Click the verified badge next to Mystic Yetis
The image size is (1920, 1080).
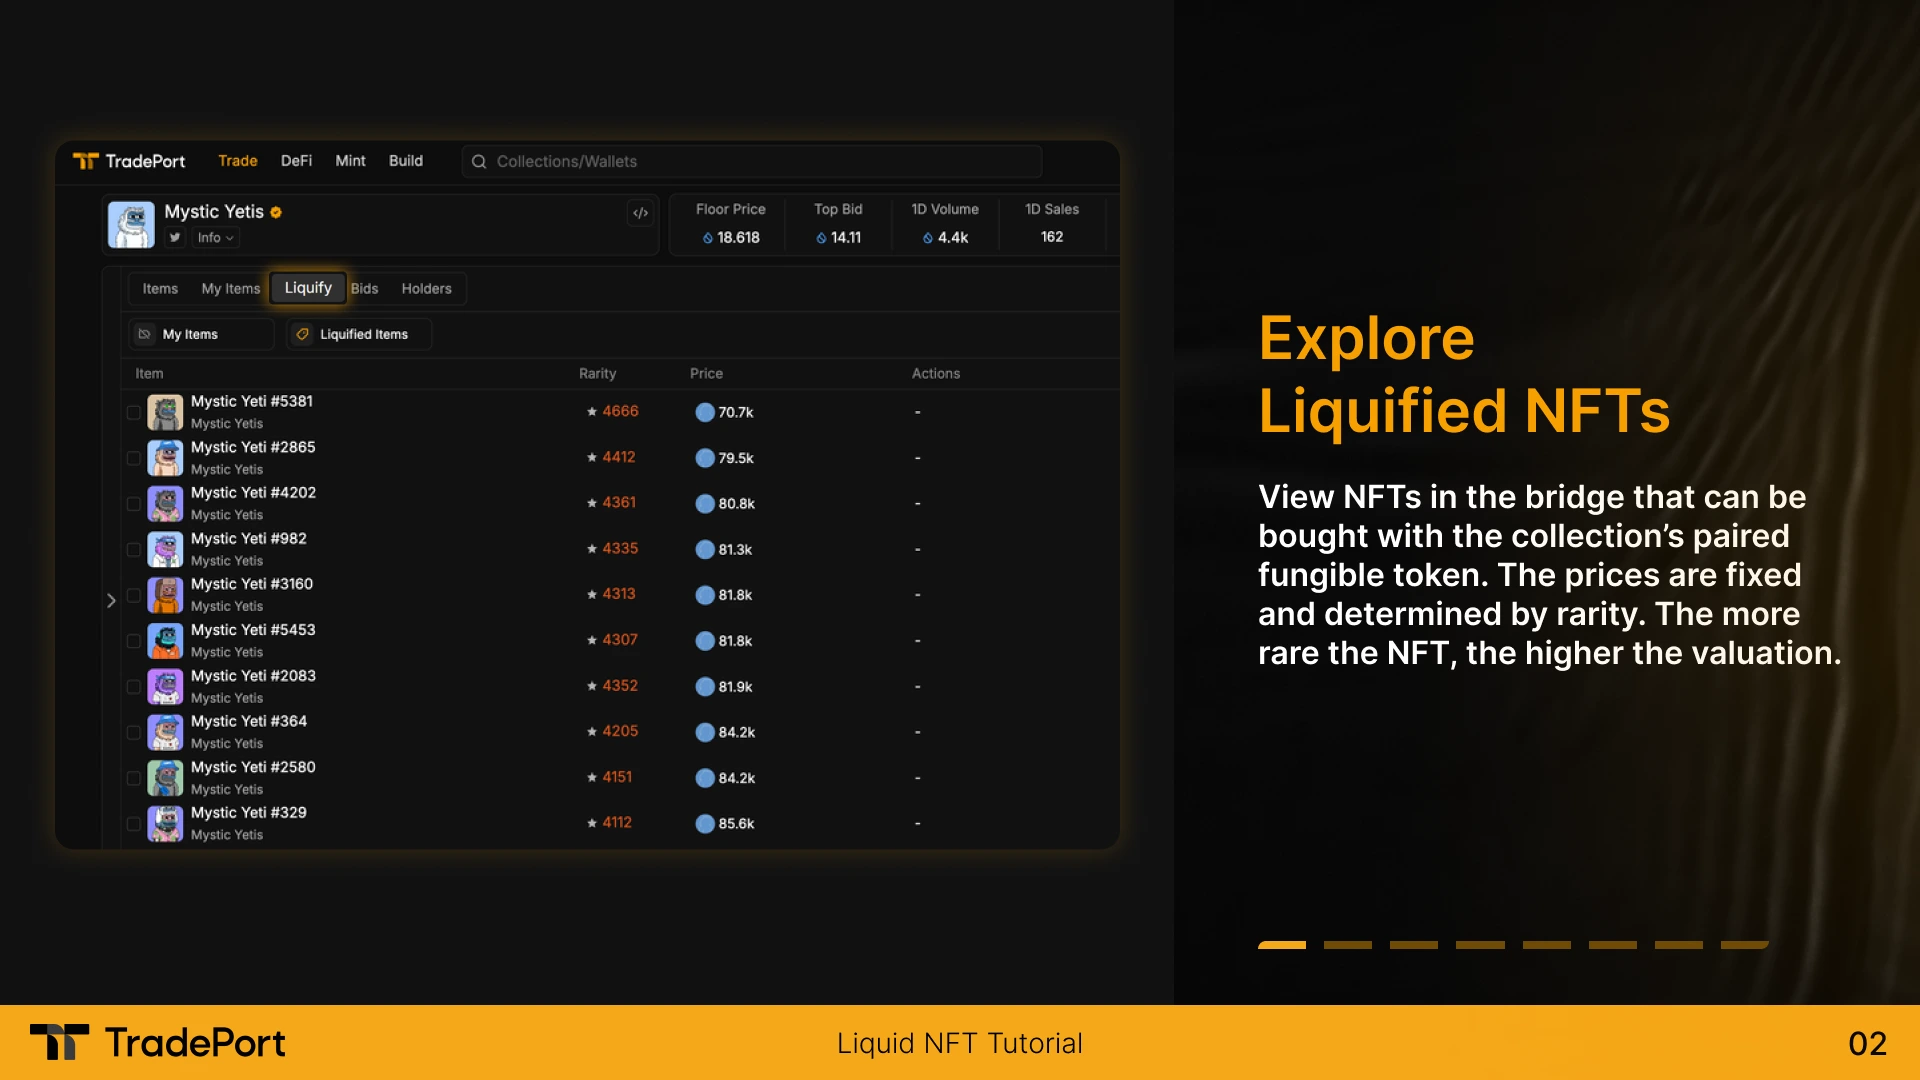coord(276,212)
